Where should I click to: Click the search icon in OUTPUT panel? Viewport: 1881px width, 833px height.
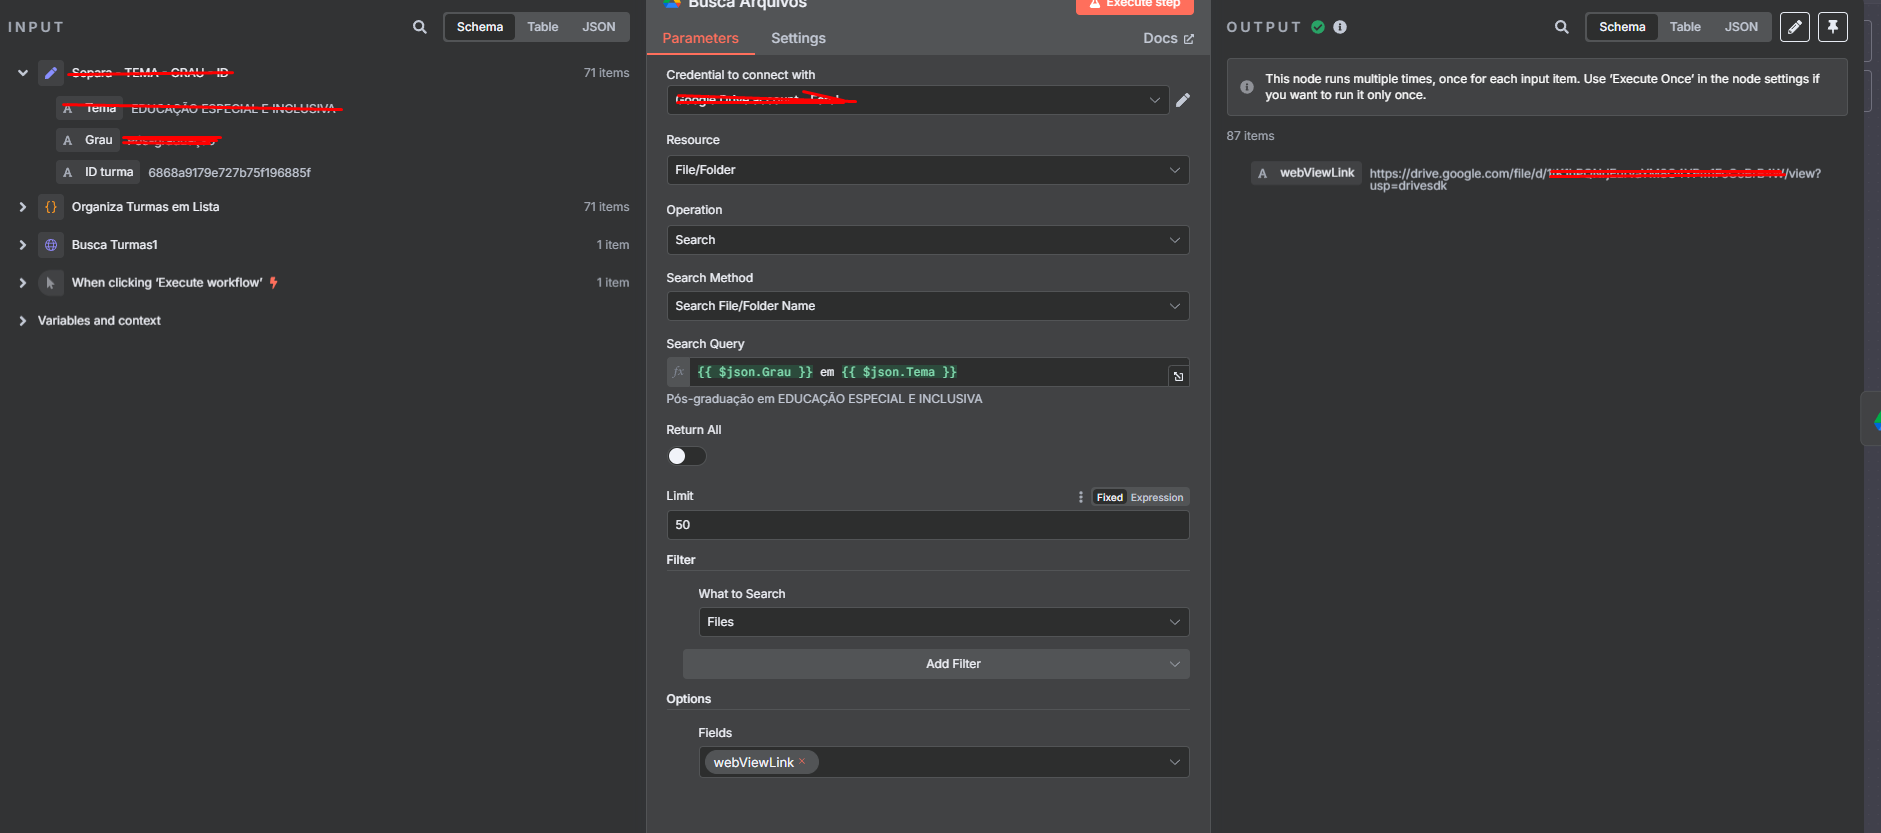click(1561, 27)
